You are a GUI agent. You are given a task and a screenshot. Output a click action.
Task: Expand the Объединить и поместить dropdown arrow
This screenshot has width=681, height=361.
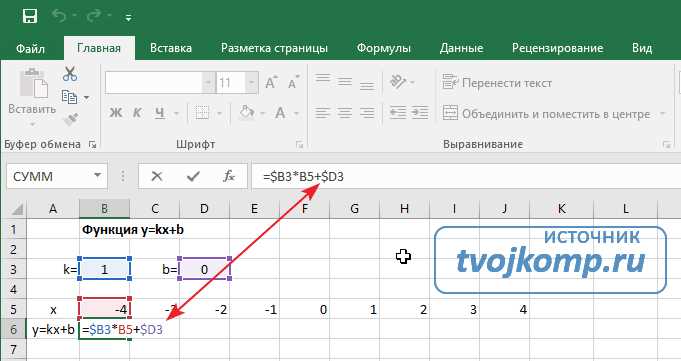(x=663, y=114)
